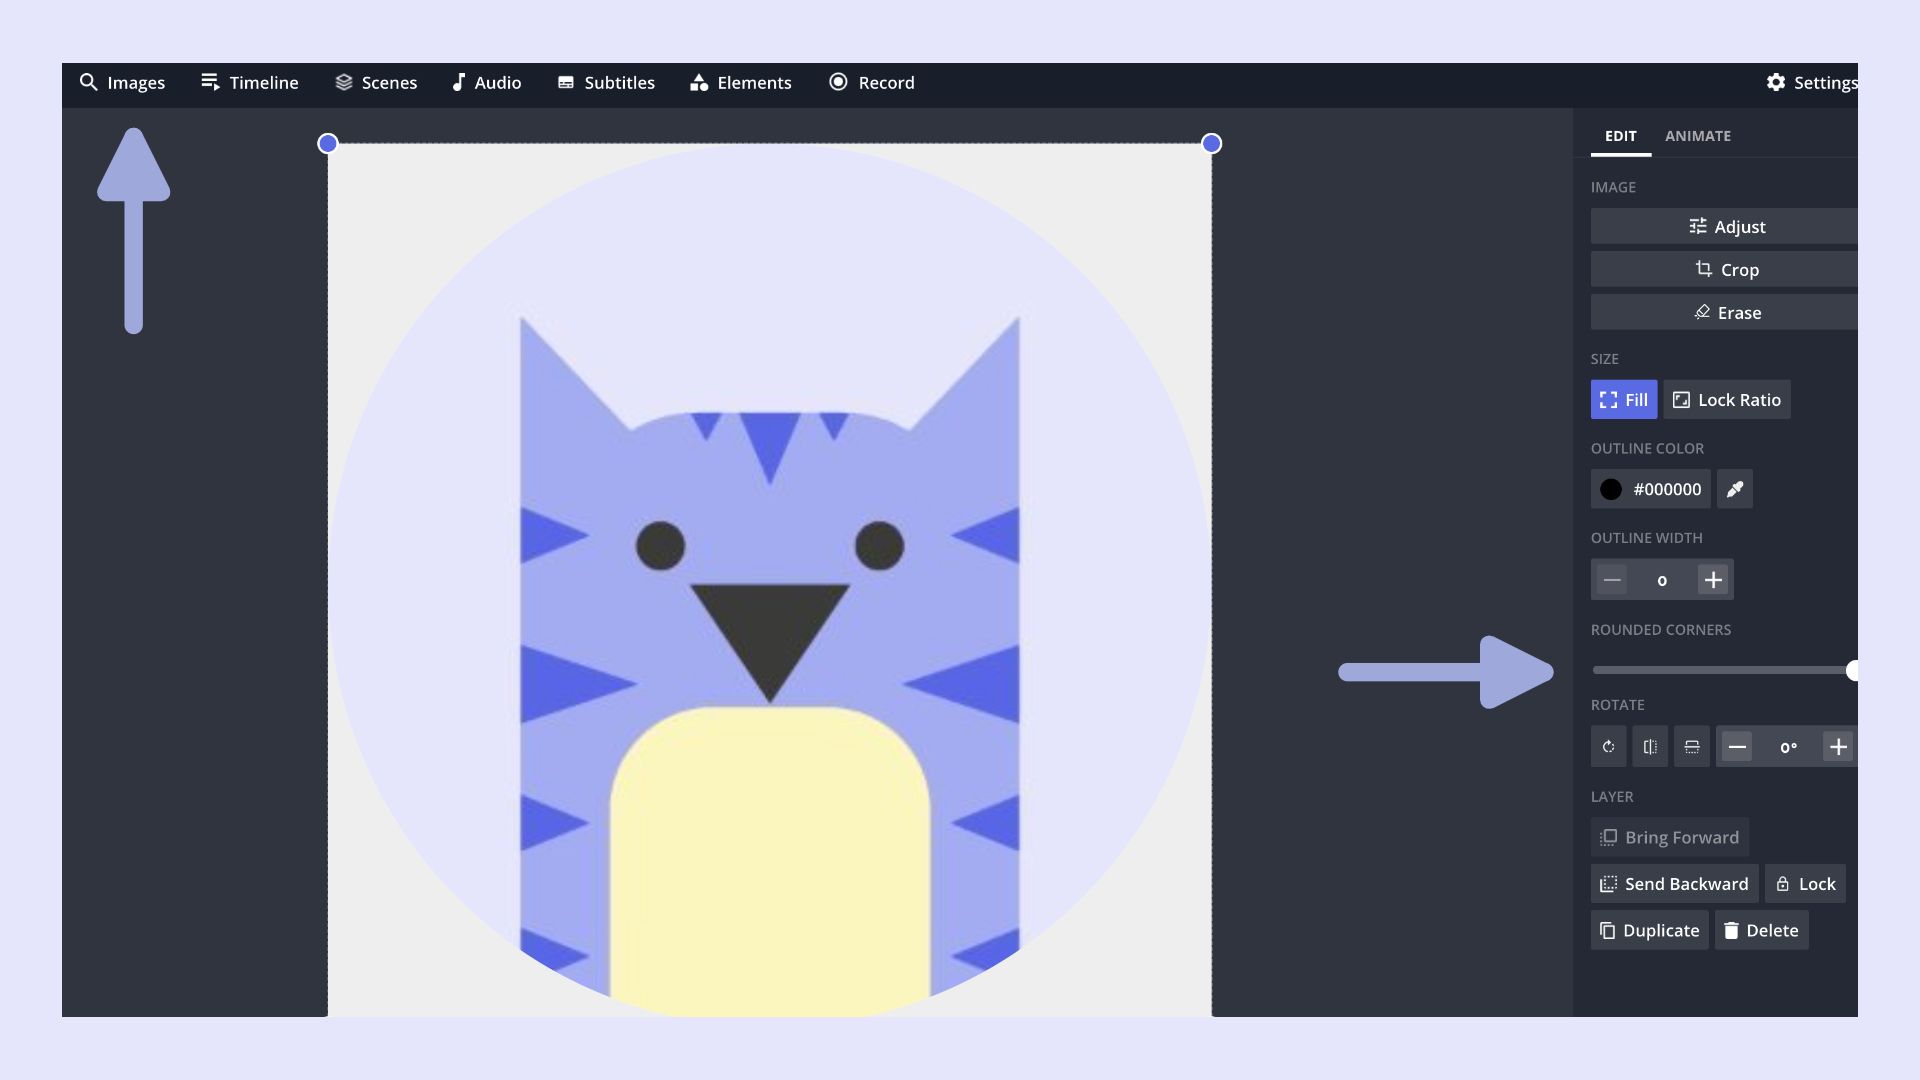Image resolution: width=1920 pixels, height=1080 pixels.
Task: Open the Images search tool
Action: point(122,83)
